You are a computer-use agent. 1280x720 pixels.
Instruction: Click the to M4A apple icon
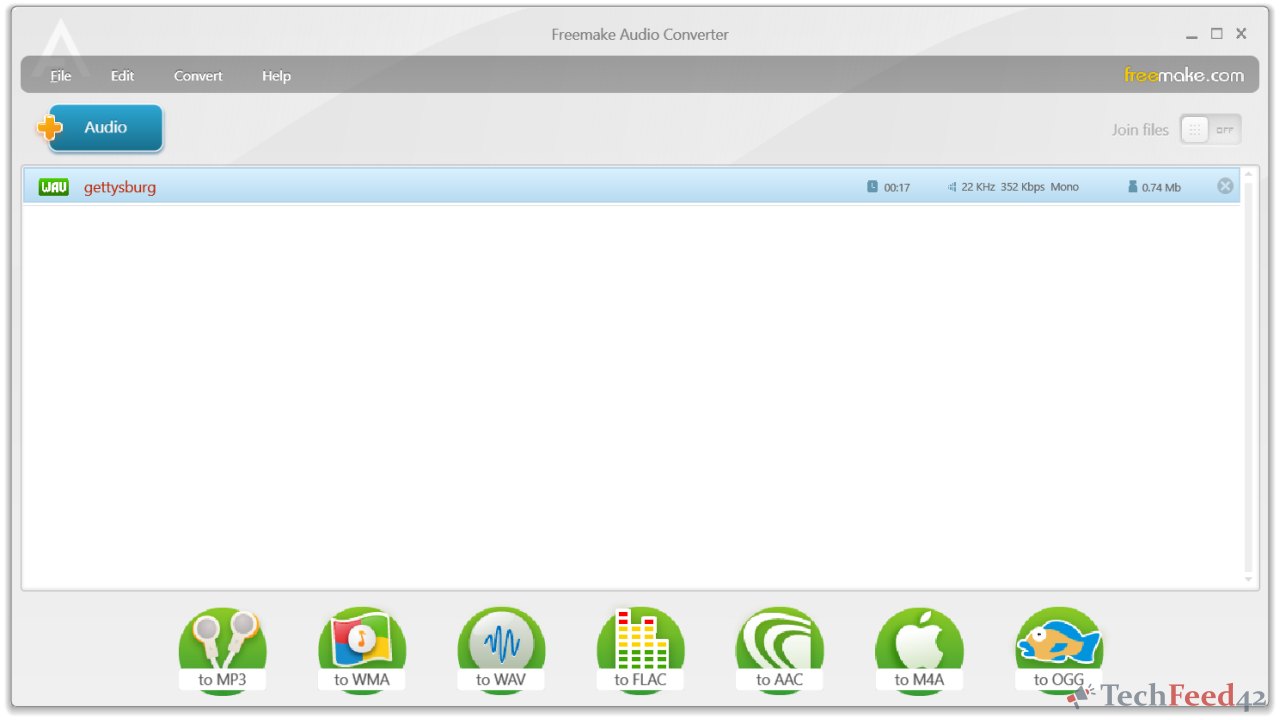[x=919, y=649]
